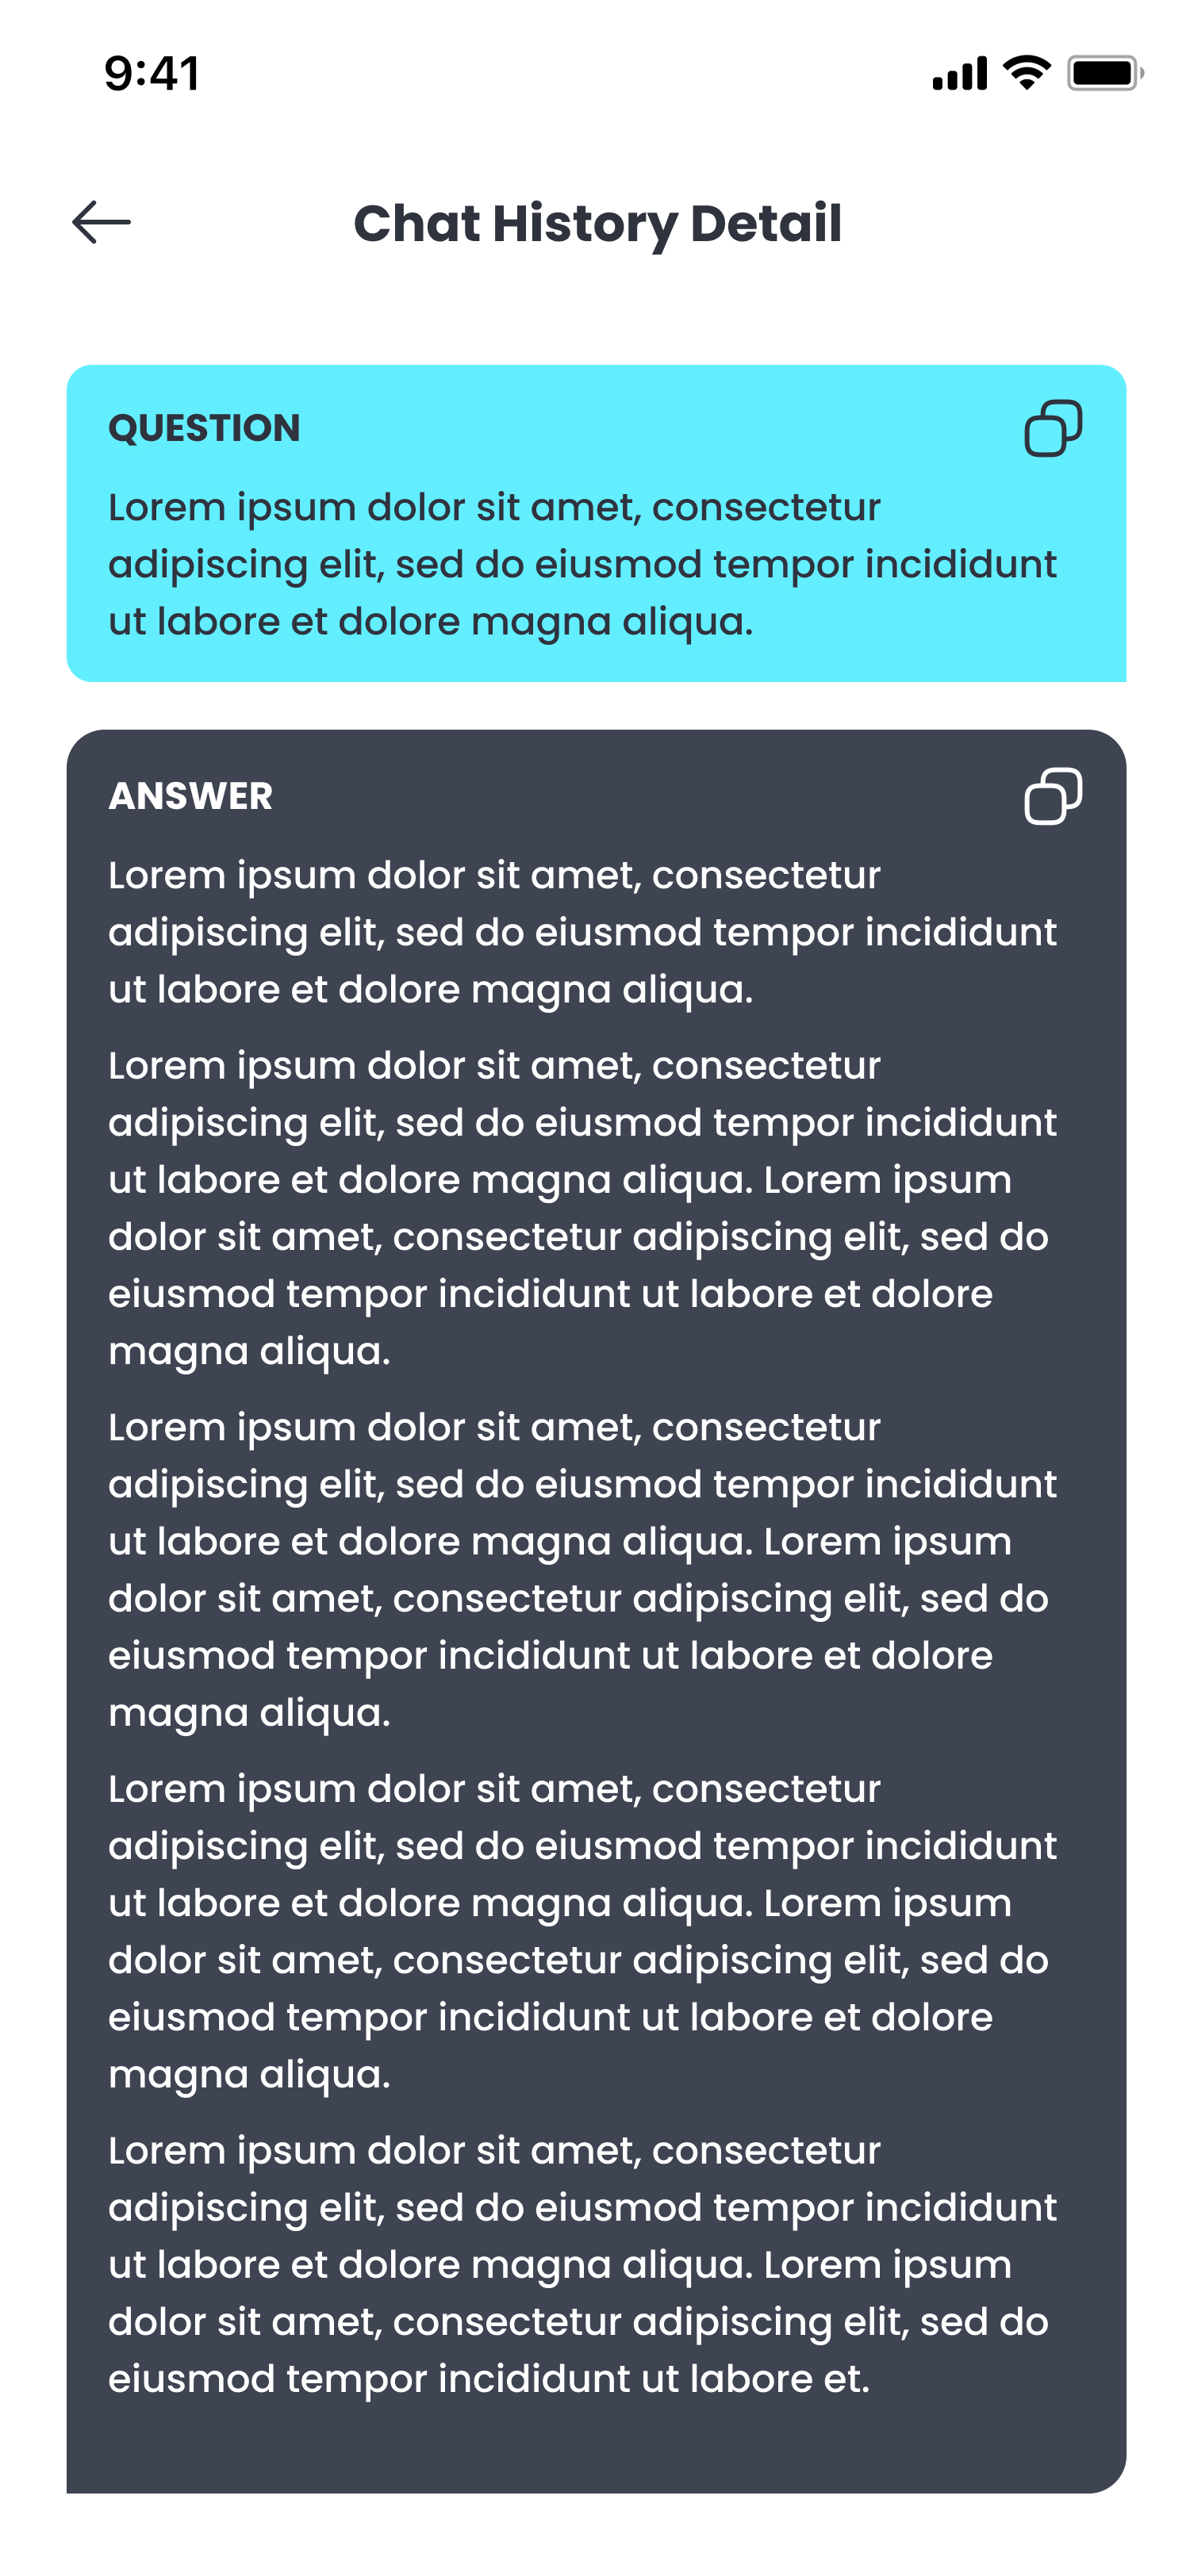The height and width of the screenshot is (2576, 1190).
Task: Tap the battery indicator icon
Action: pyautogui.click(x=1104, y=73)
